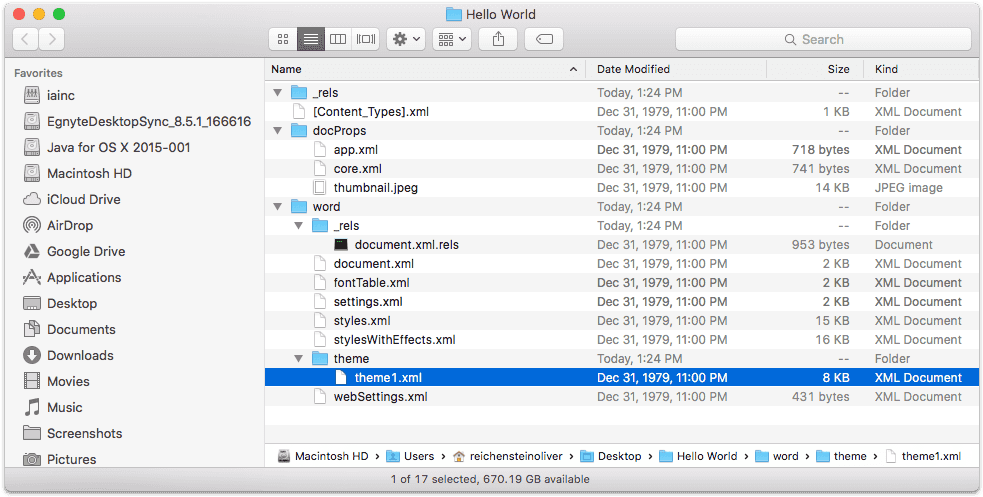Switch to Cover Flow view

365,39
